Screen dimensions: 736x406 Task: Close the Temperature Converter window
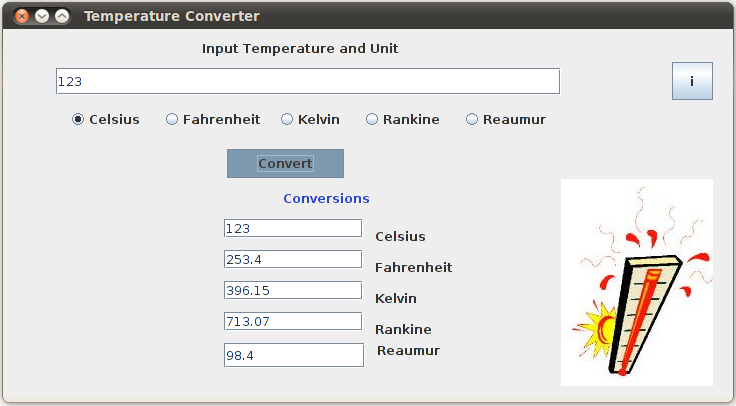(22, 16)
